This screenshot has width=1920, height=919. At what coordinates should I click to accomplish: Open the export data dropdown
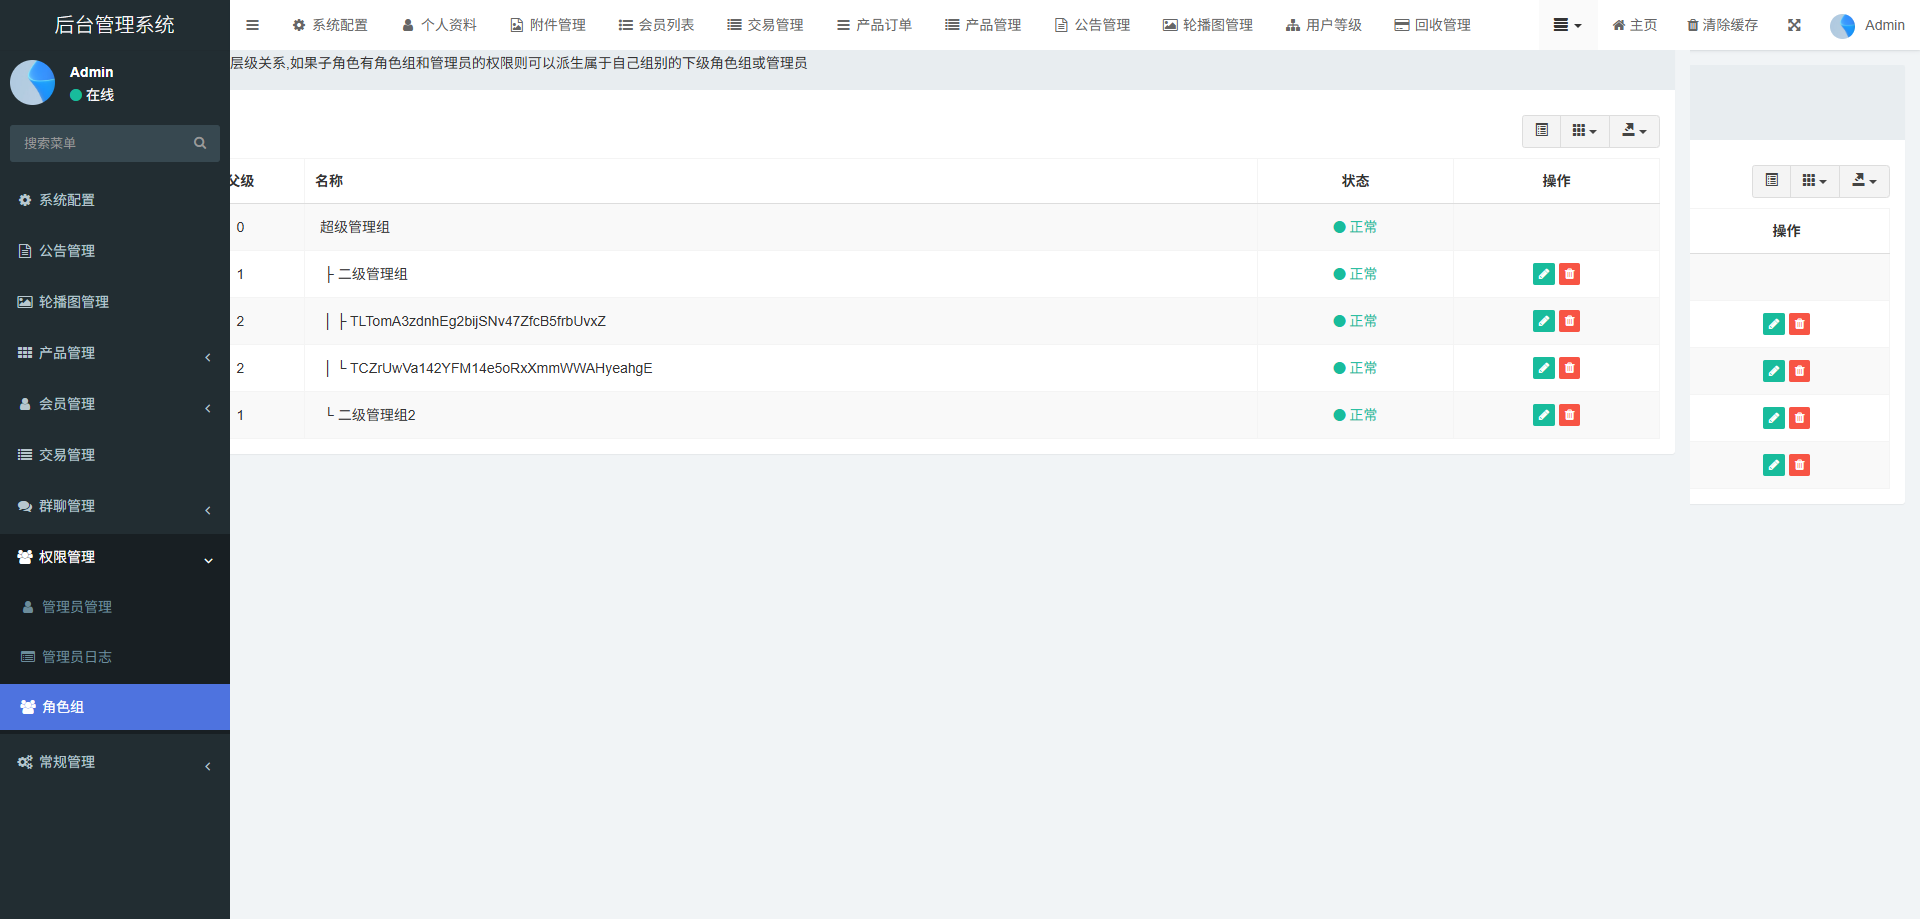click(1634, 131)
